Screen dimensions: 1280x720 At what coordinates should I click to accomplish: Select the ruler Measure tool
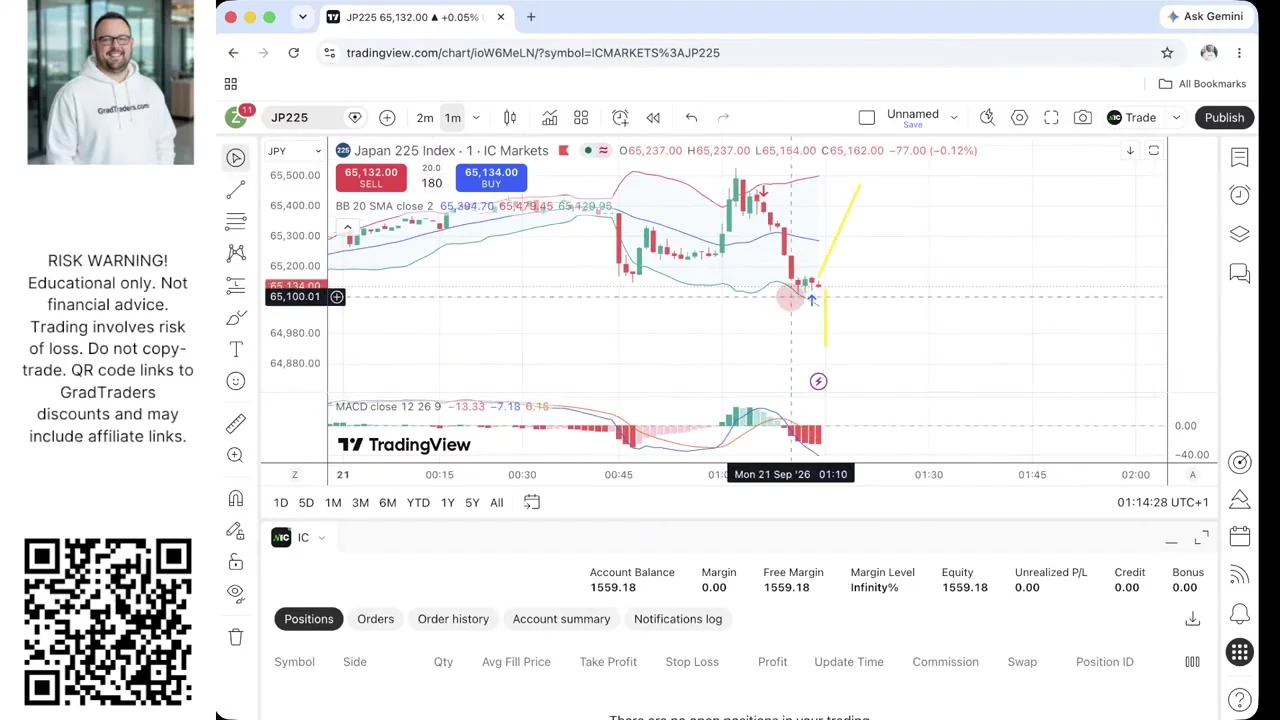click(x=236, y=423)
